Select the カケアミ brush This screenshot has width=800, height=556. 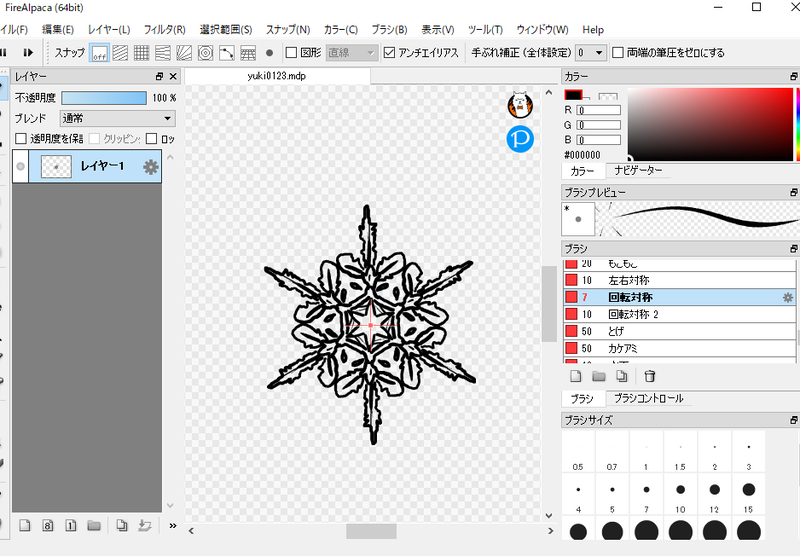[679, 348]
